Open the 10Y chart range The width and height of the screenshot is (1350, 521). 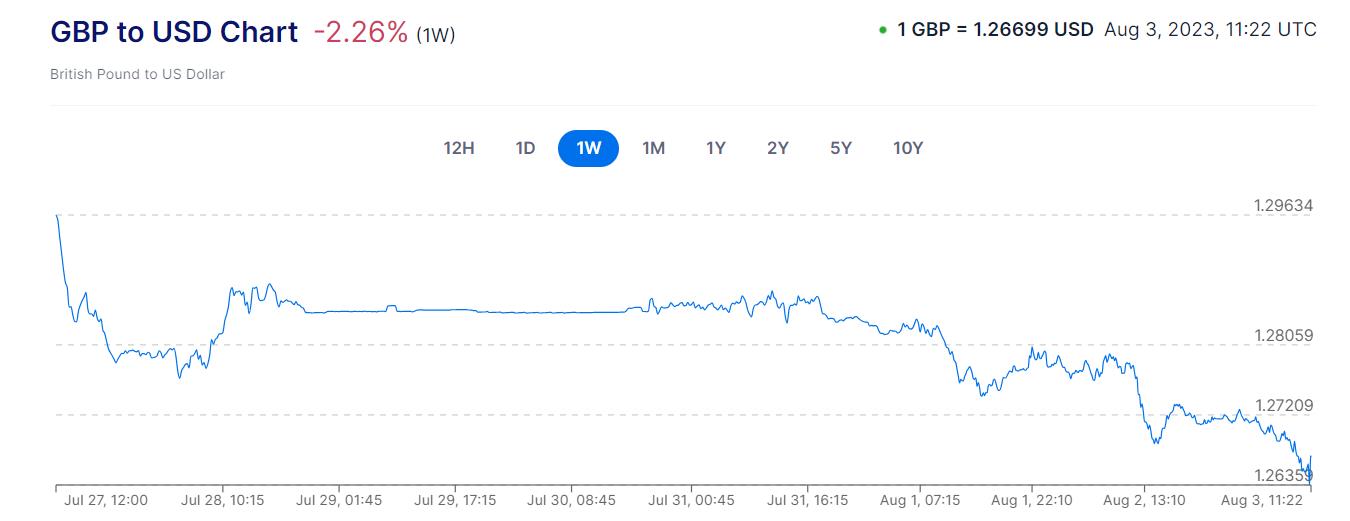[908, 148]
